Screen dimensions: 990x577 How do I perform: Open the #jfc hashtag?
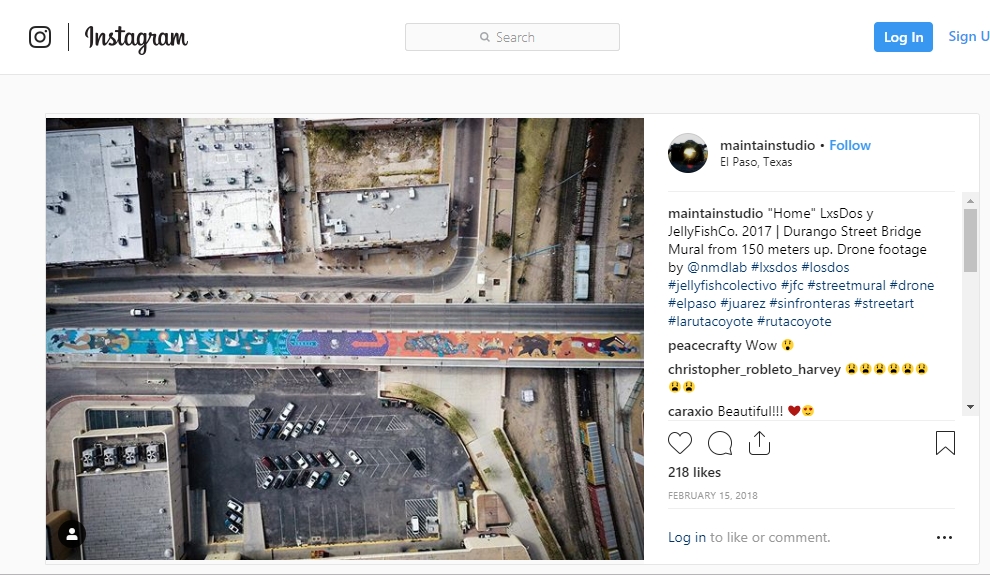792,285
